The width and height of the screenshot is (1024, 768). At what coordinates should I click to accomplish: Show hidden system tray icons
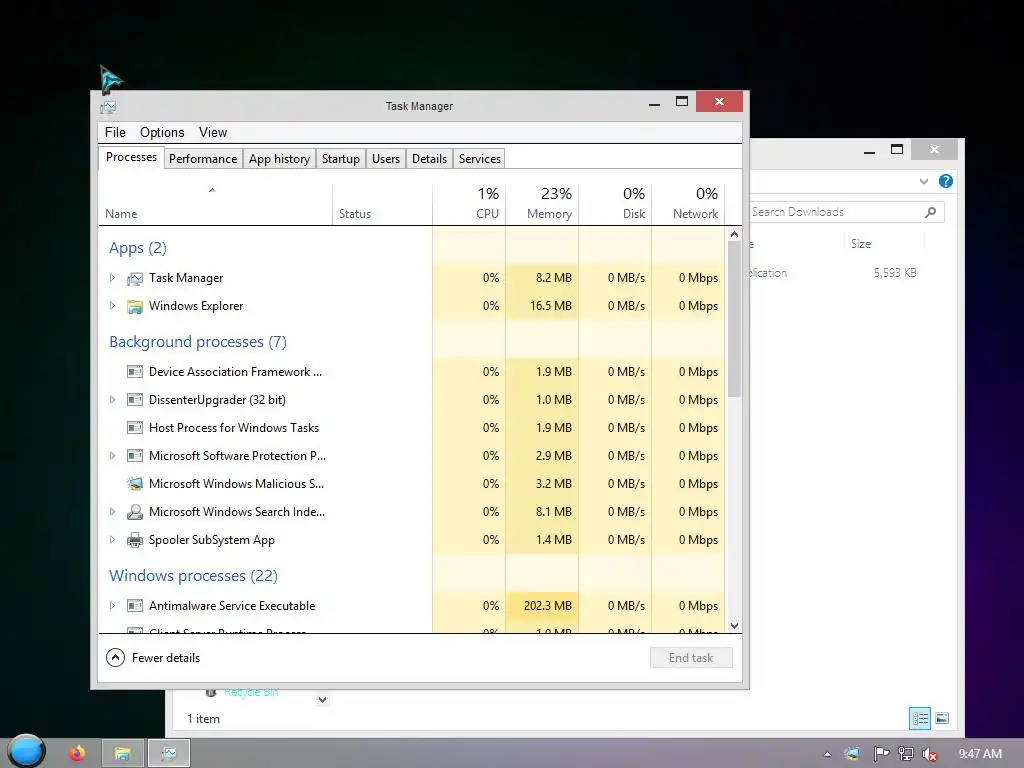827,754
